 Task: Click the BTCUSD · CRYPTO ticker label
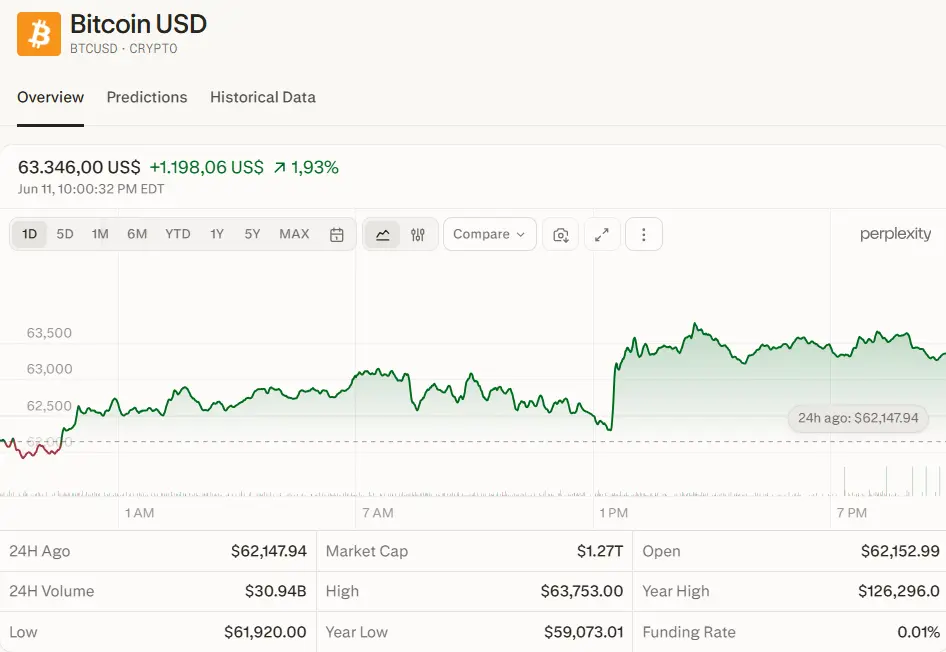124,49
